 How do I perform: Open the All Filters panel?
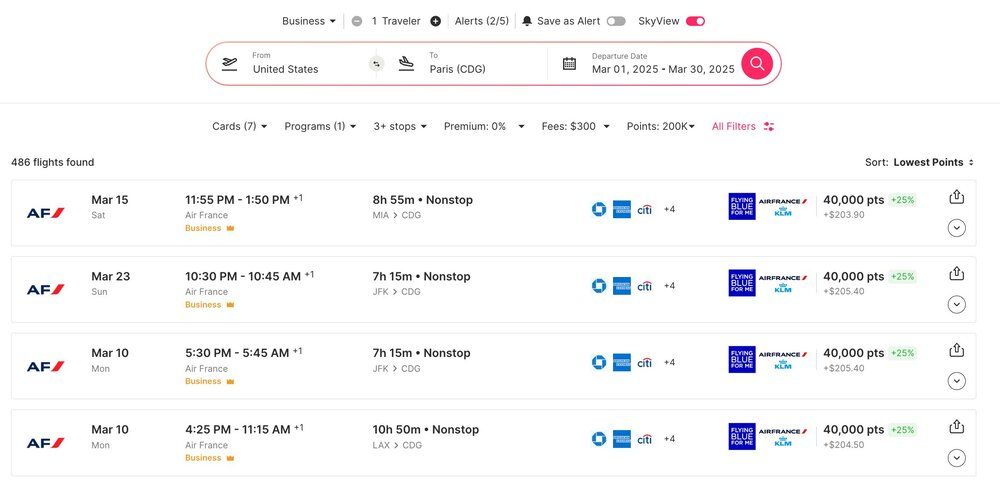(x=742, y=126)
